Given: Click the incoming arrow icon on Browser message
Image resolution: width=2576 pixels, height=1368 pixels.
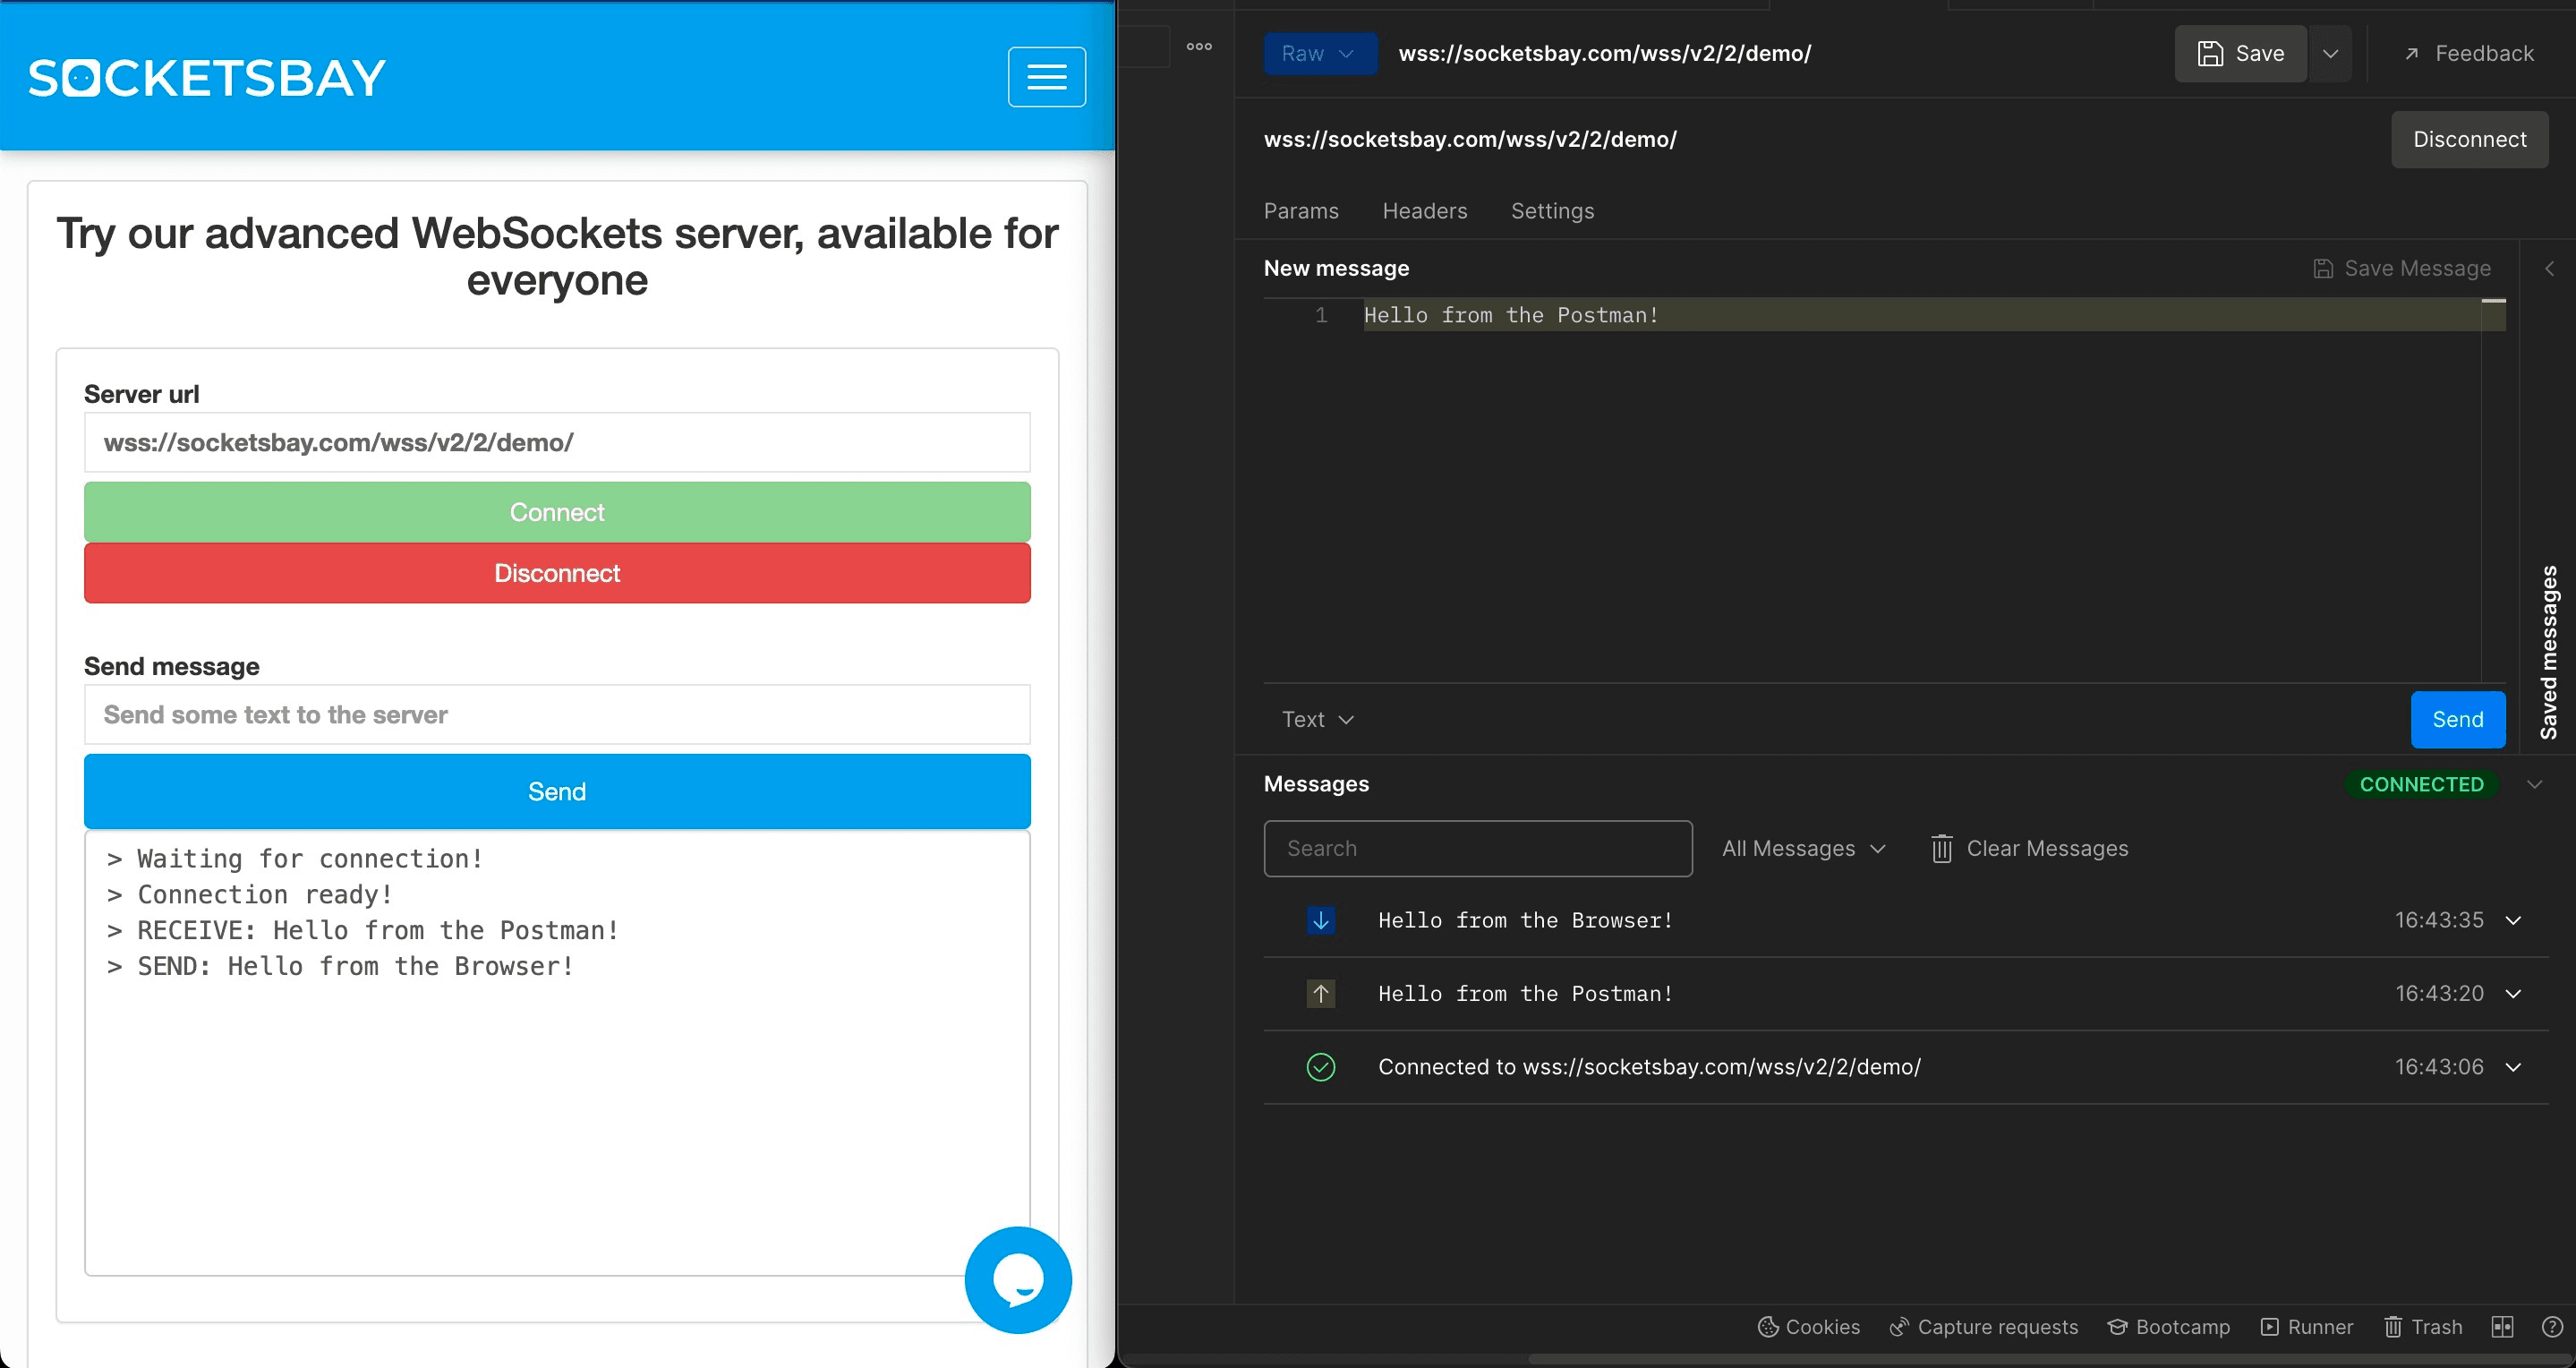Looking at the screenshot, I should [1320, 920].
